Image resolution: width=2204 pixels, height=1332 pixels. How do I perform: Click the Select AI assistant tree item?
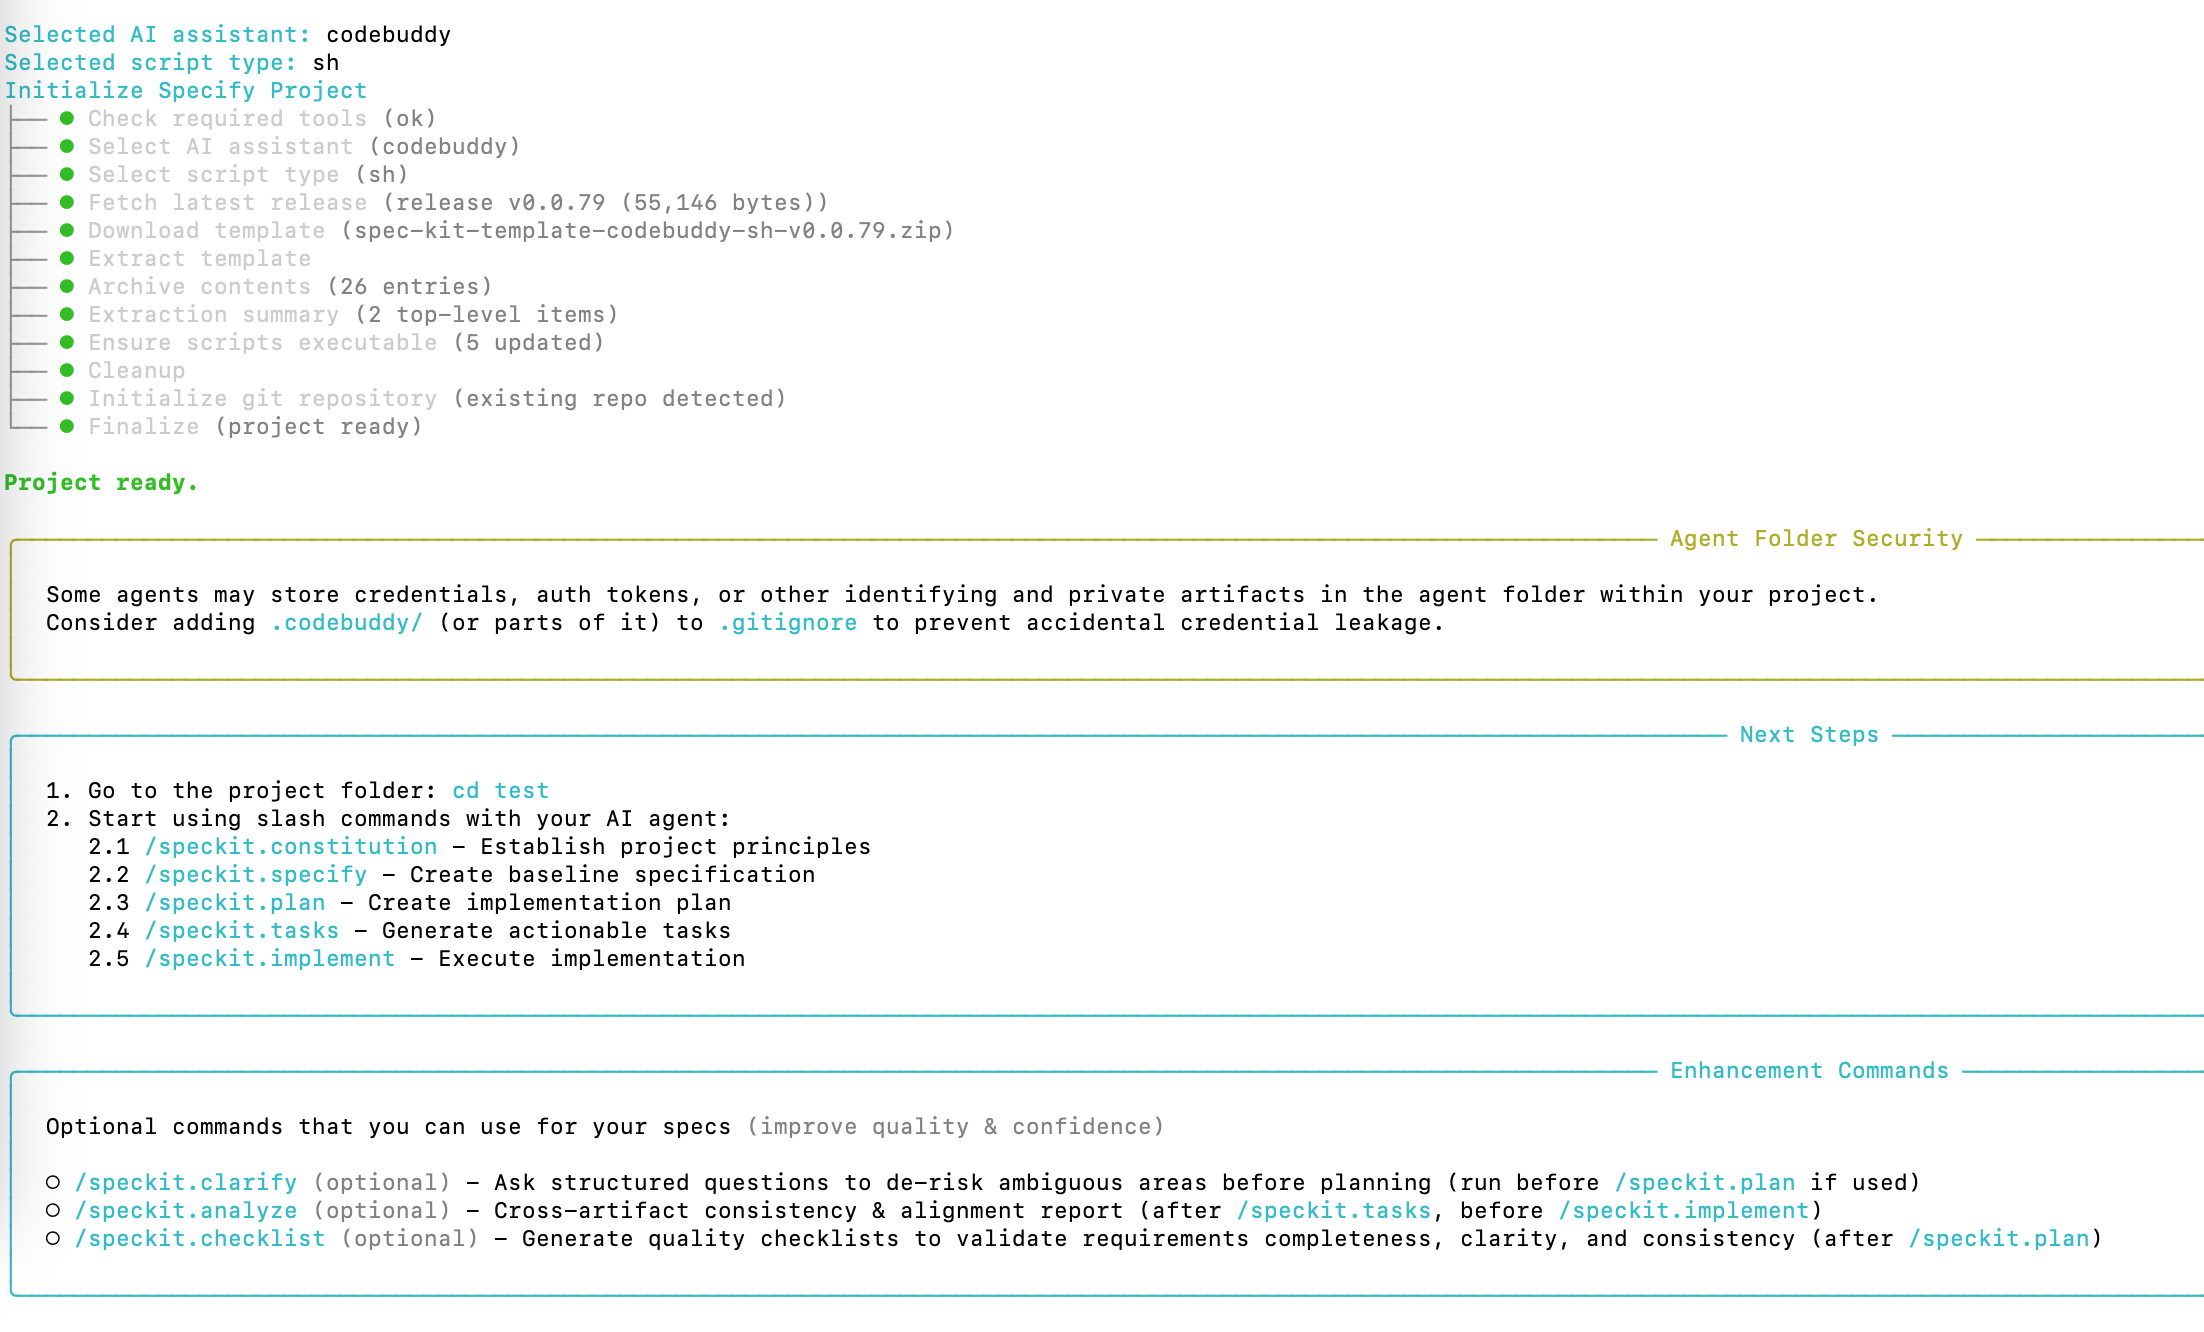point(220,147)
